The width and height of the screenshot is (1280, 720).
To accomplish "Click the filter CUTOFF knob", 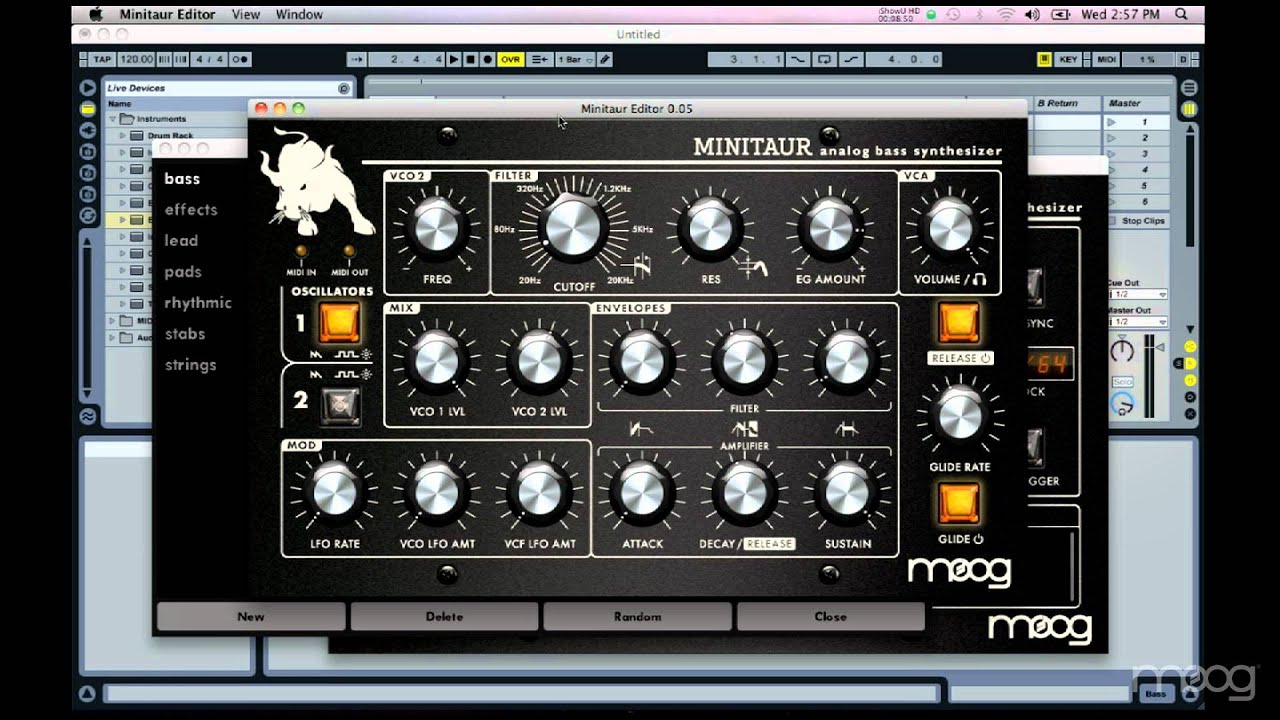I will point(573,227).
